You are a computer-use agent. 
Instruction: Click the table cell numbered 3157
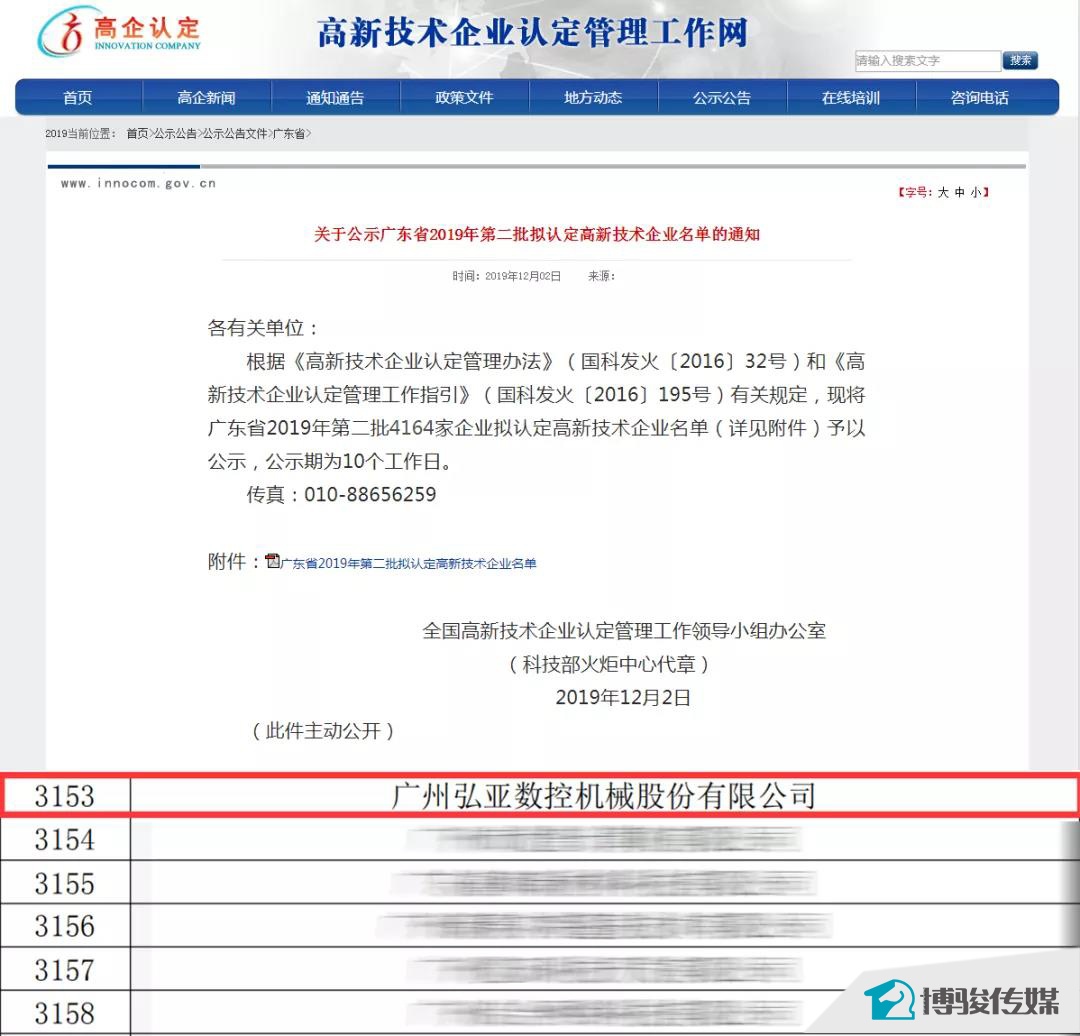[x=65, y=970]
